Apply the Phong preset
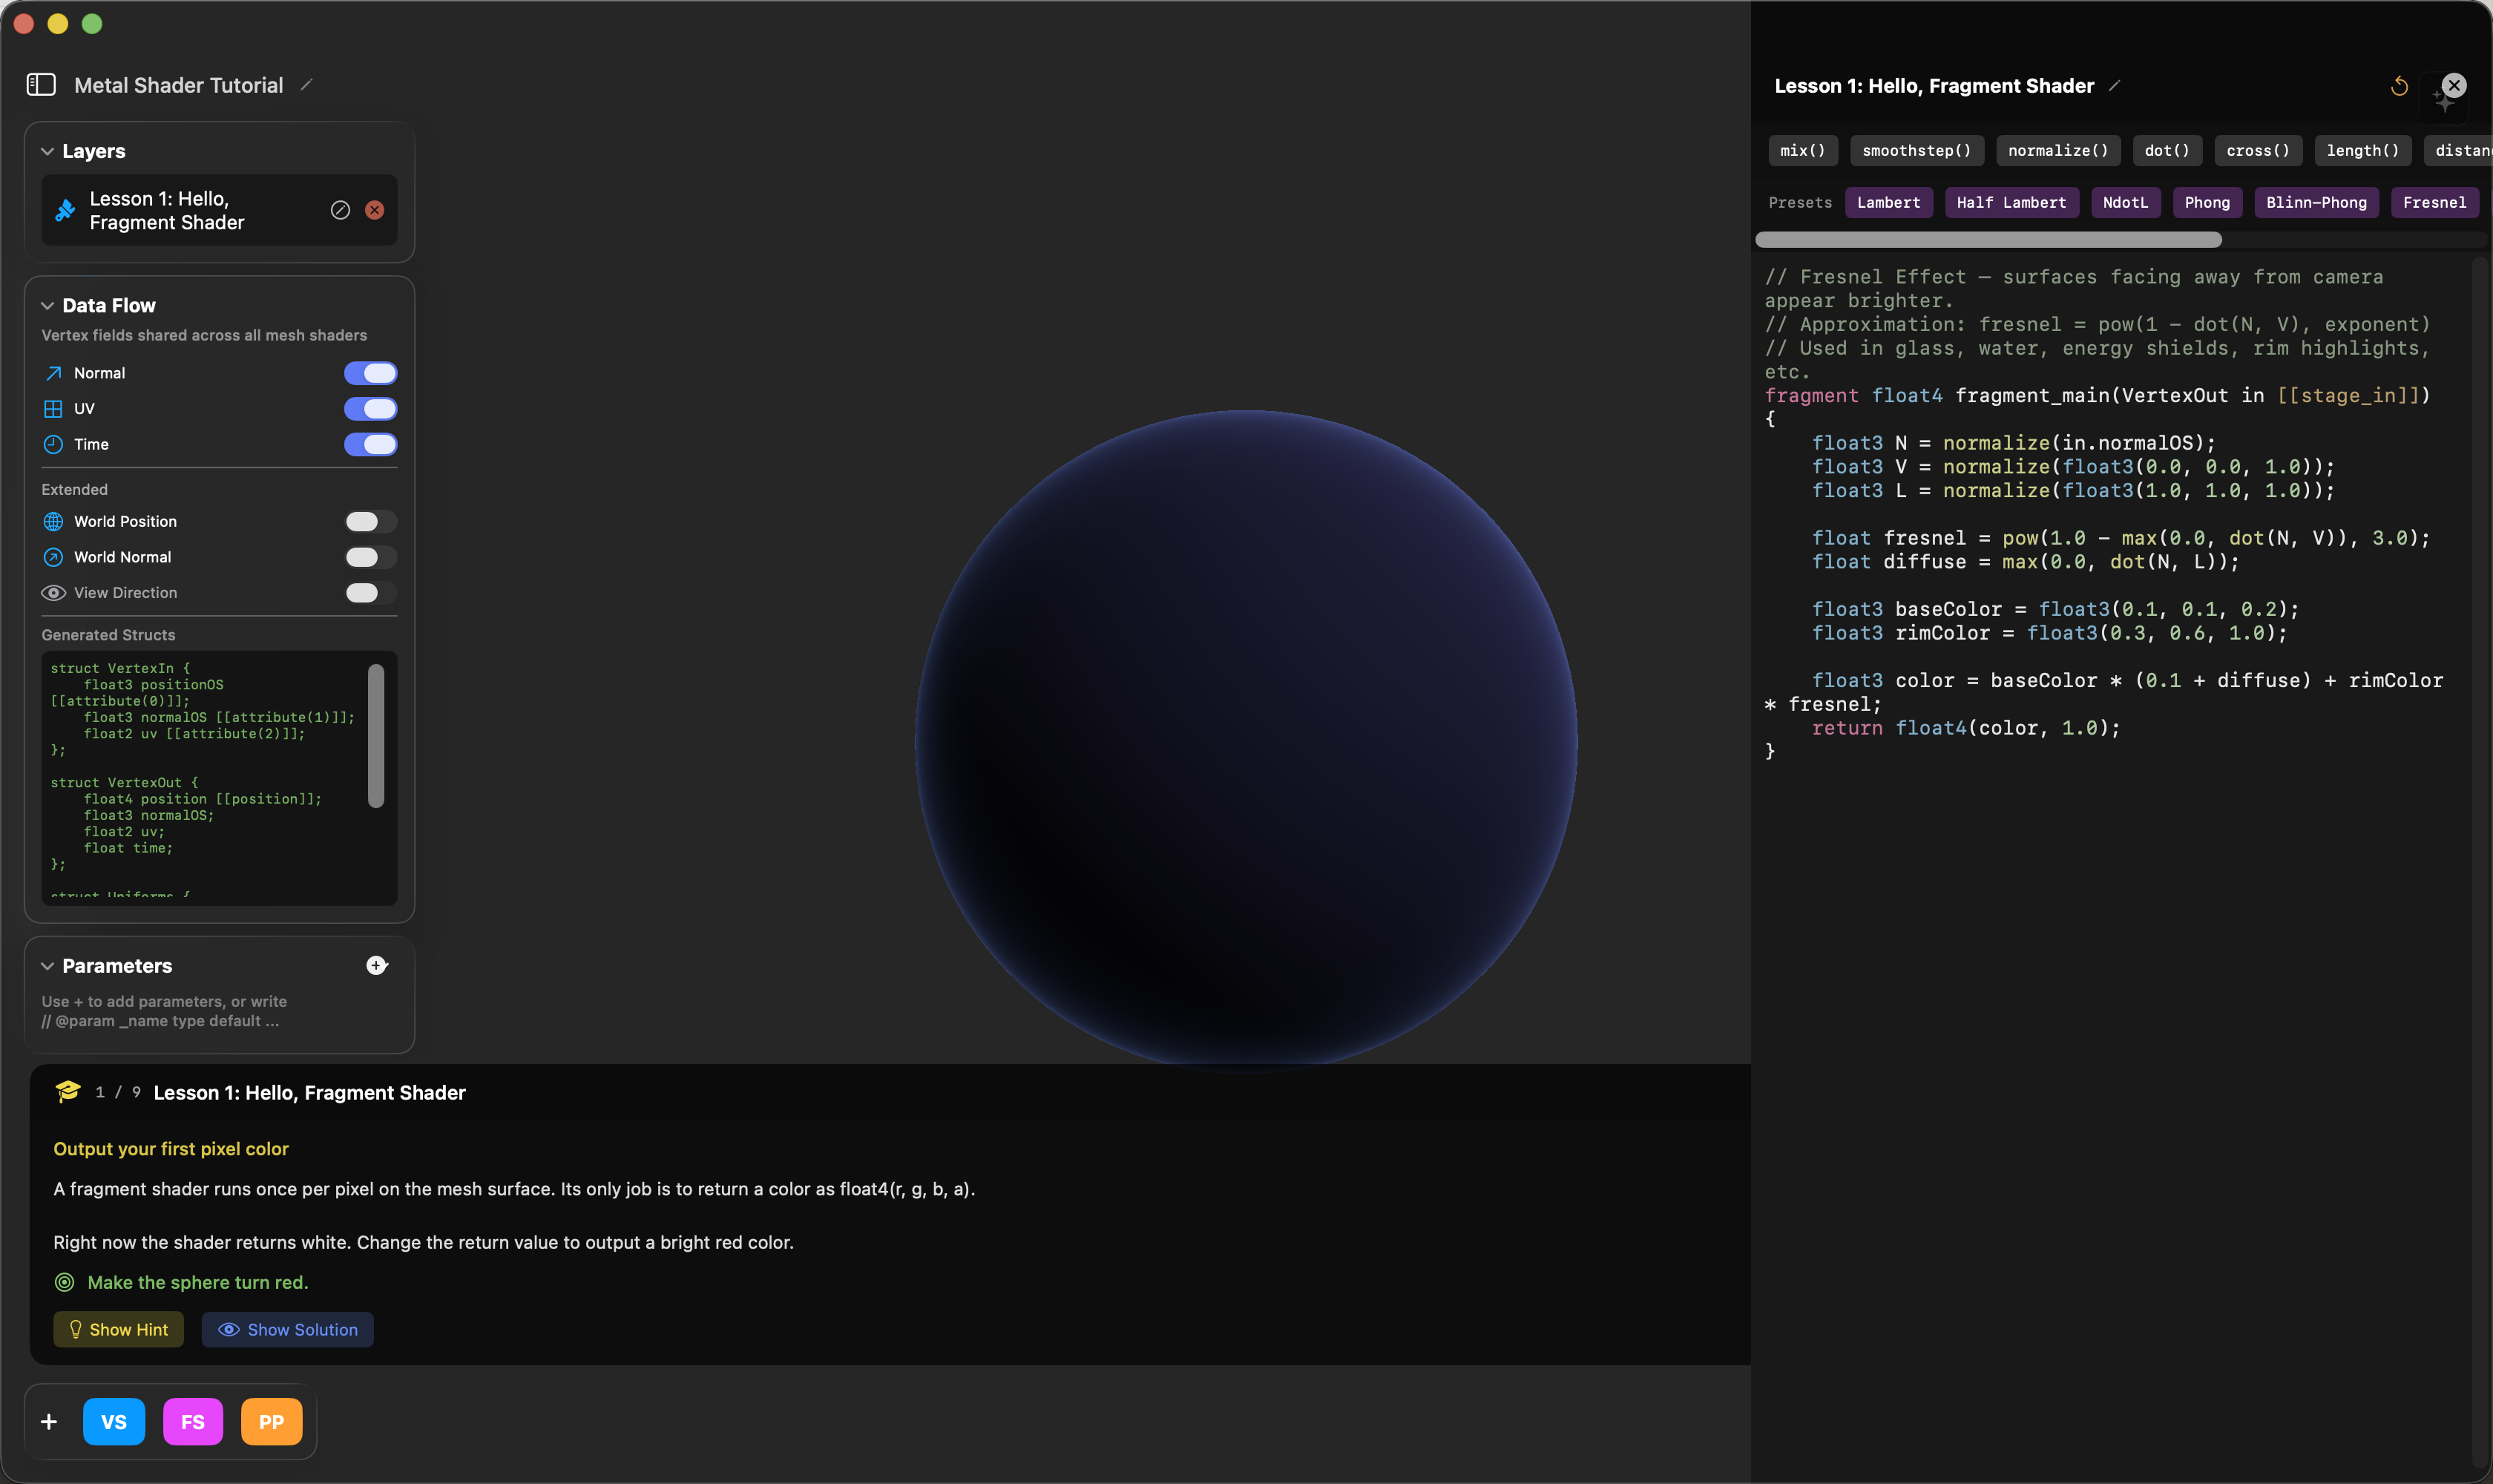The width and height of the screenshot is (2493, 1484). point(2207,203)
